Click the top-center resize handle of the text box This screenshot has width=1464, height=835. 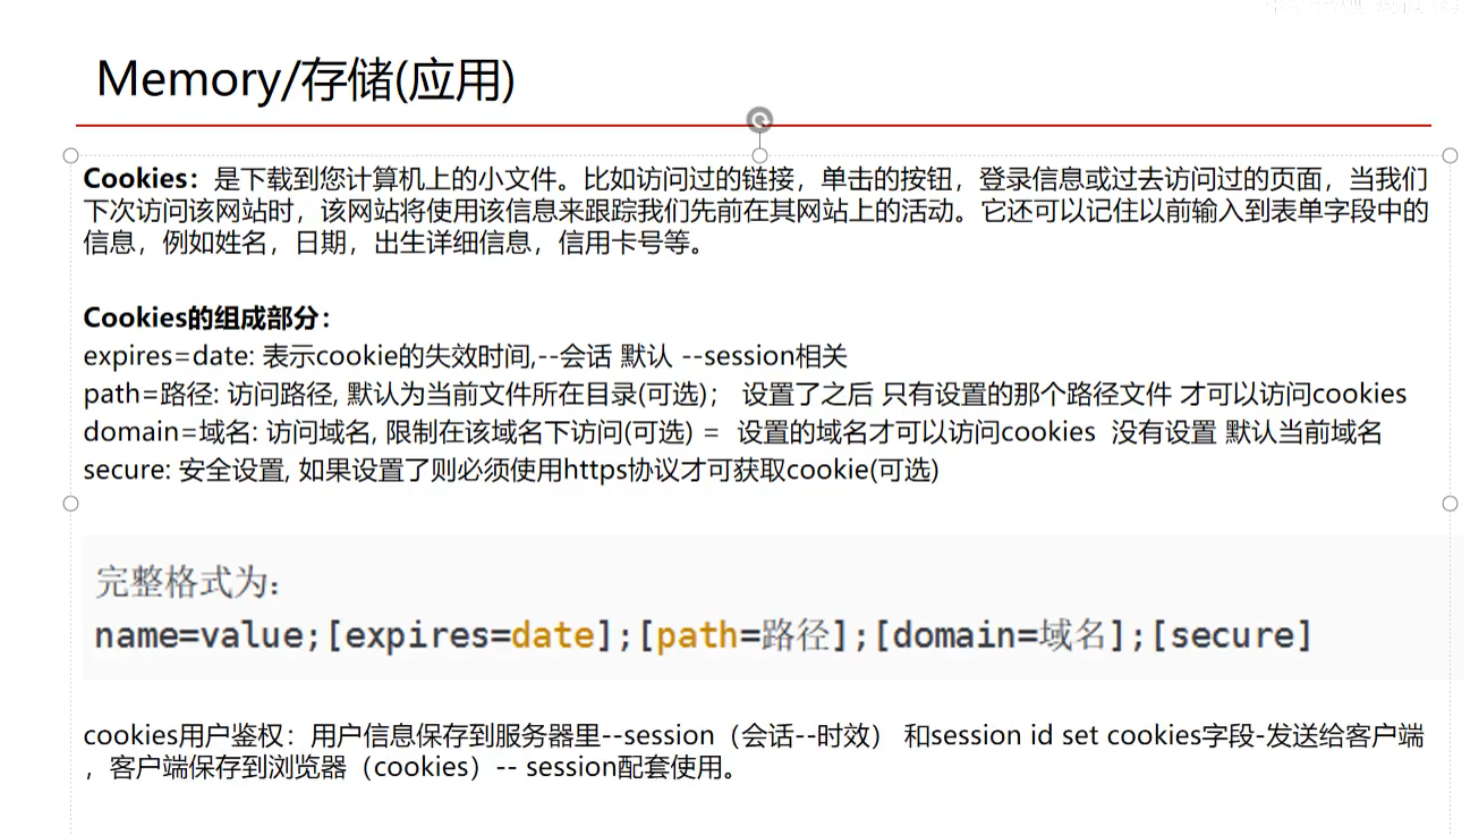click(x=760, y=156)
